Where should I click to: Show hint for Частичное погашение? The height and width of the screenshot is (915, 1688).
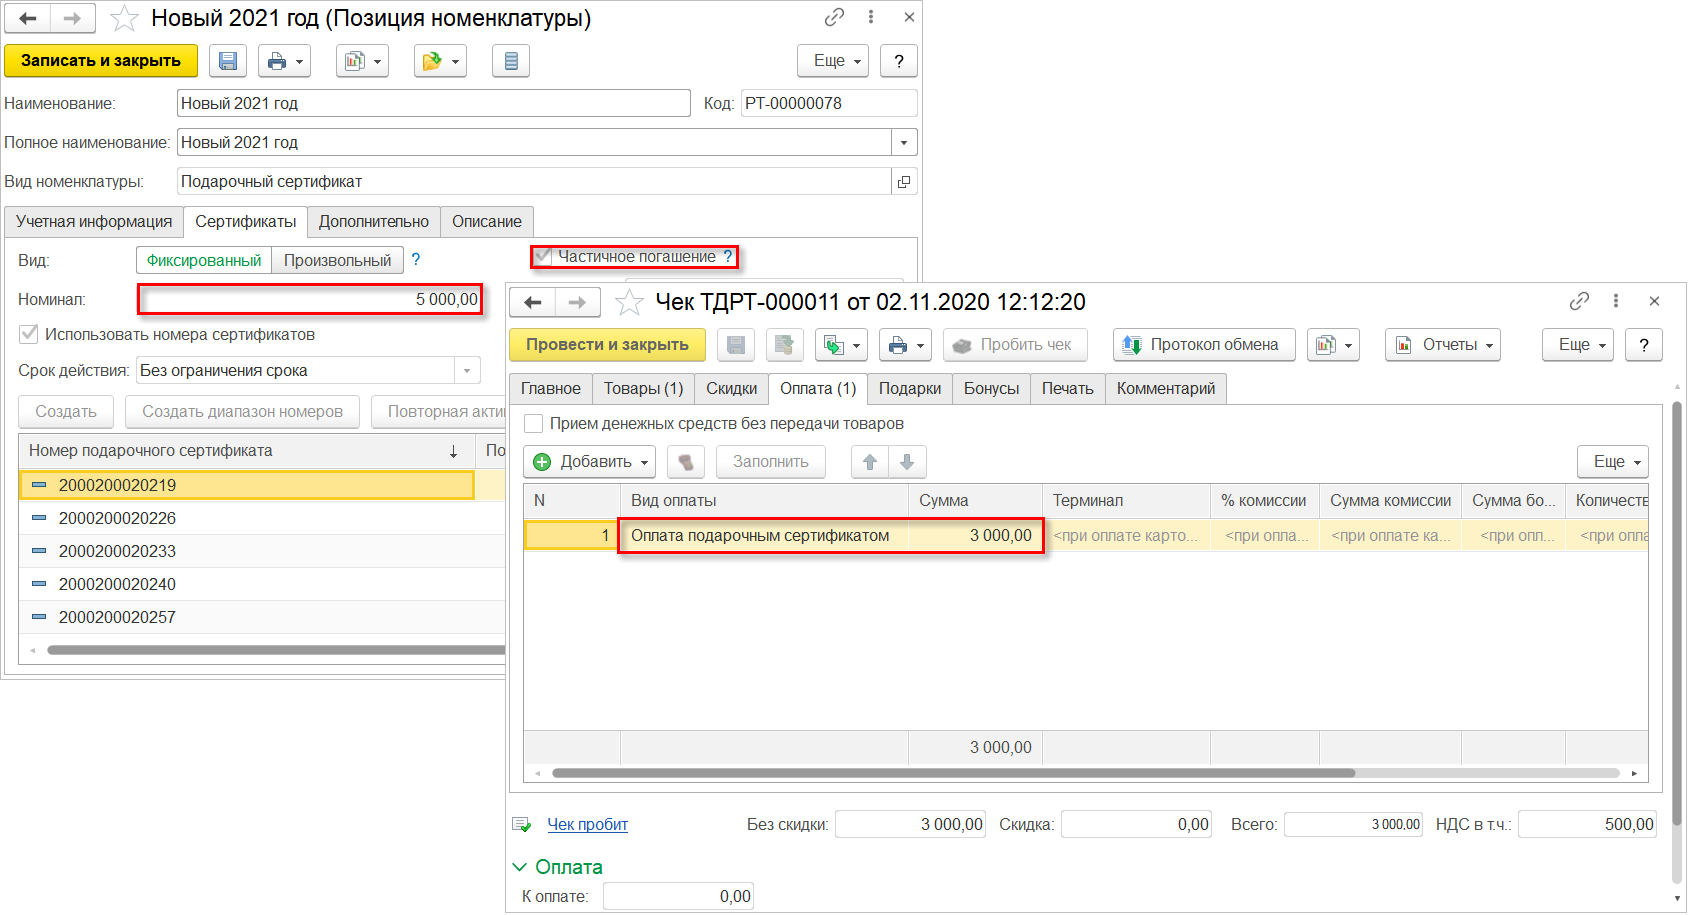pyautogui.click(x=728, y=256)
